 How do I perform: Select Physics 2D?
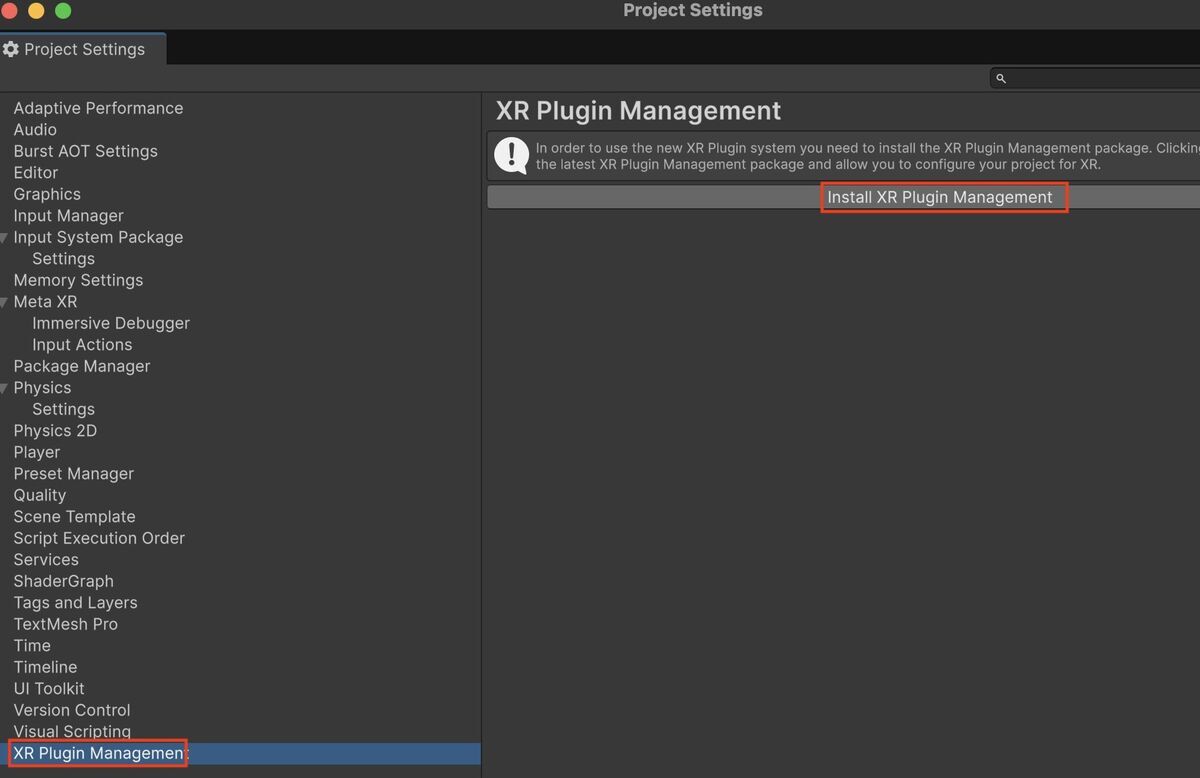click(55, 431)
